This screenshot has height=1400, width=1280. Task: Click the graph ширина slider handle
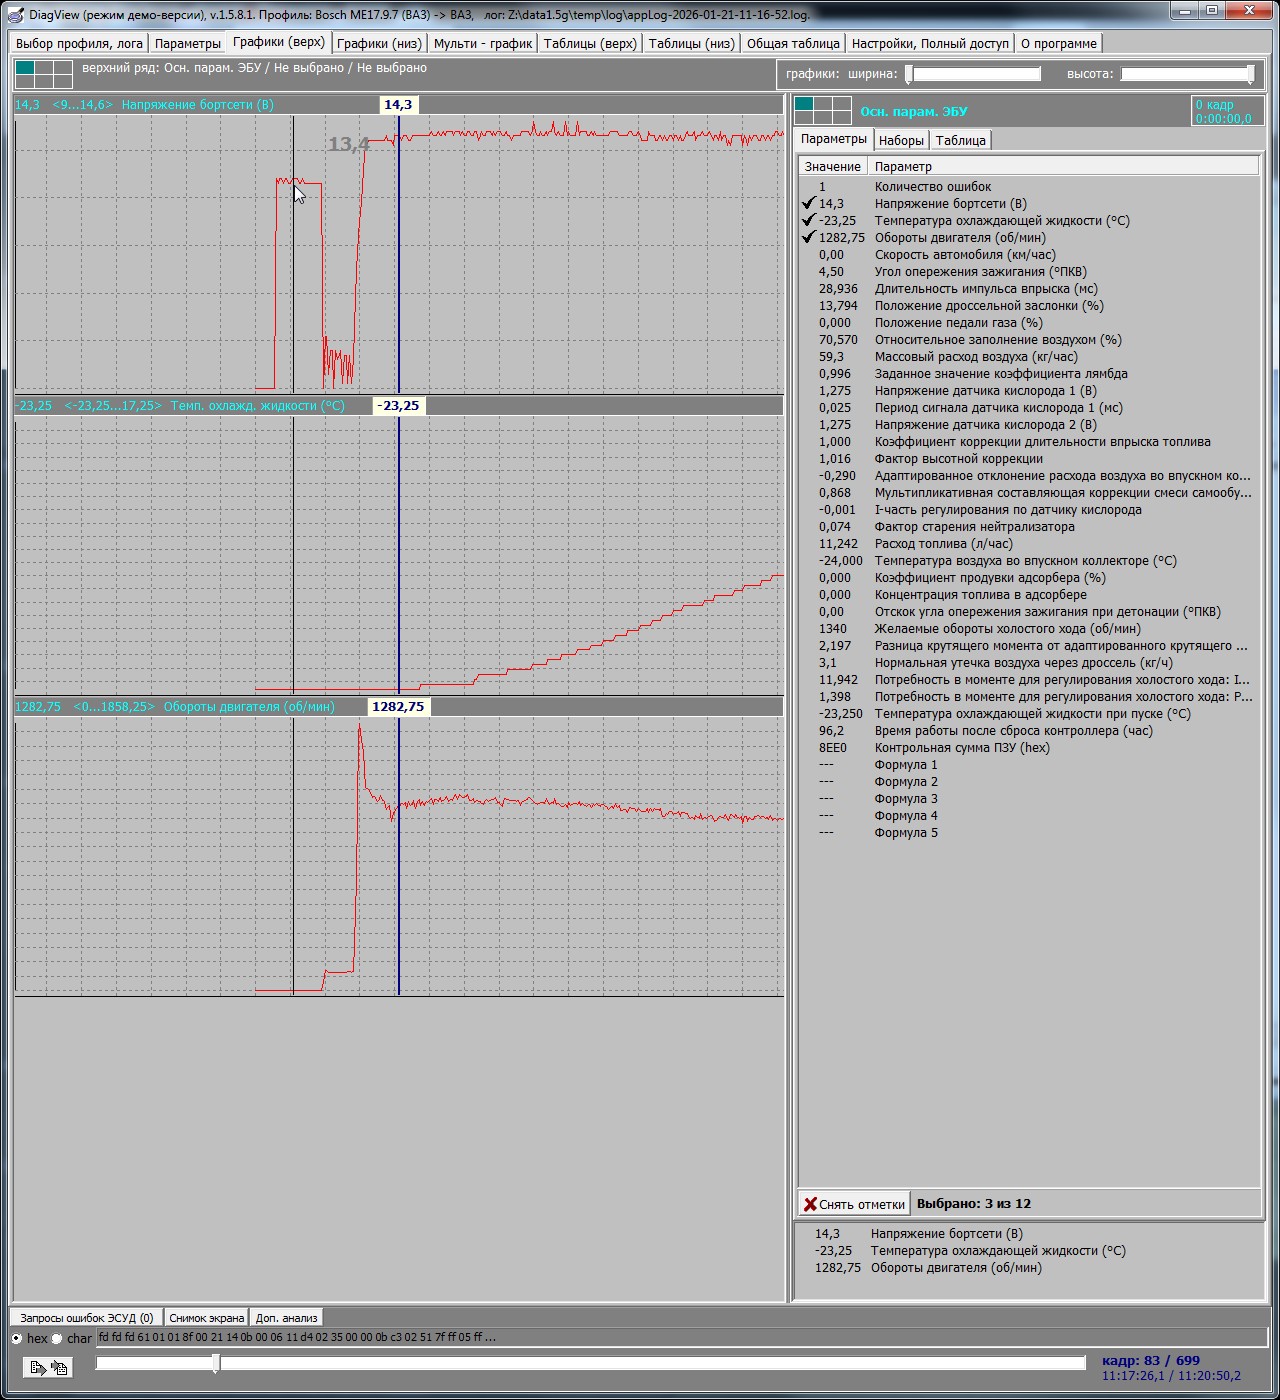click(x=909, y=74)
